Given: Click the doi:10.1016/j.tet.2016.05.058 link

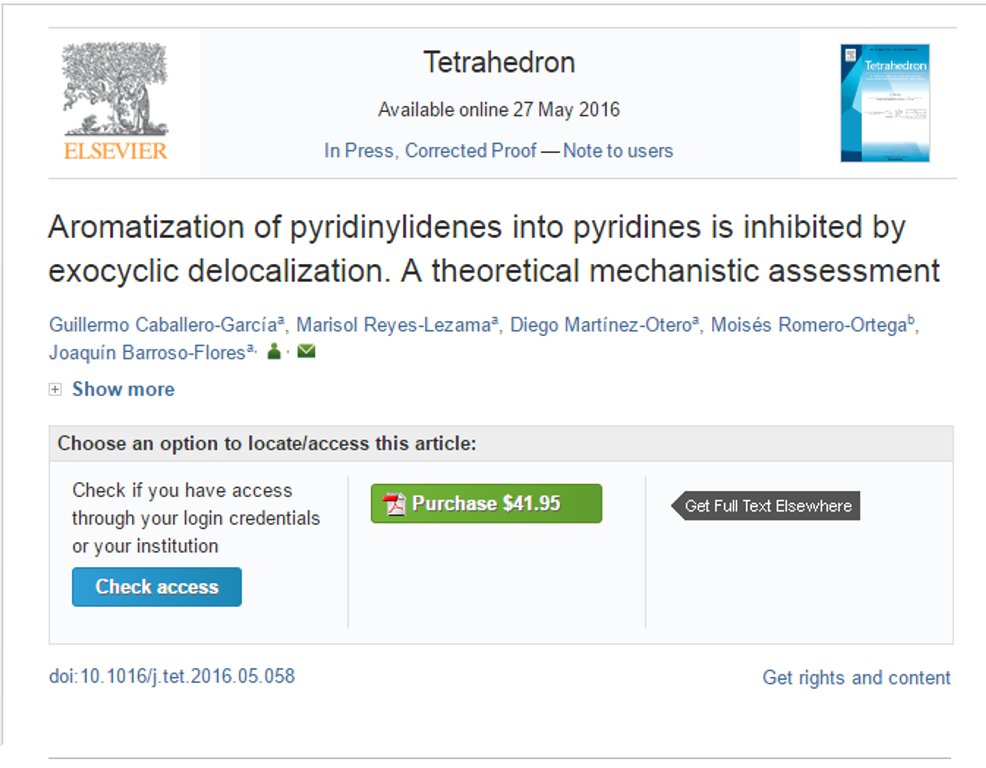Looking at the screenshot, I should (172, 676).
